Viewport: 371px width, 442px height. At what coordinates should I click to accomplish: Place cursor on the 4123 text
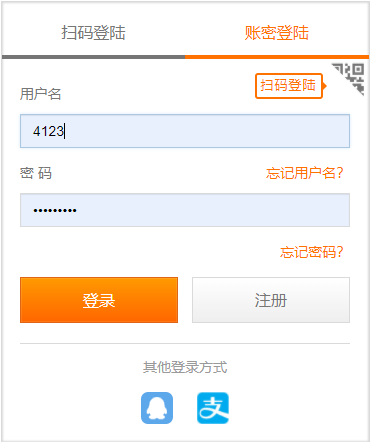coord(48,131)
